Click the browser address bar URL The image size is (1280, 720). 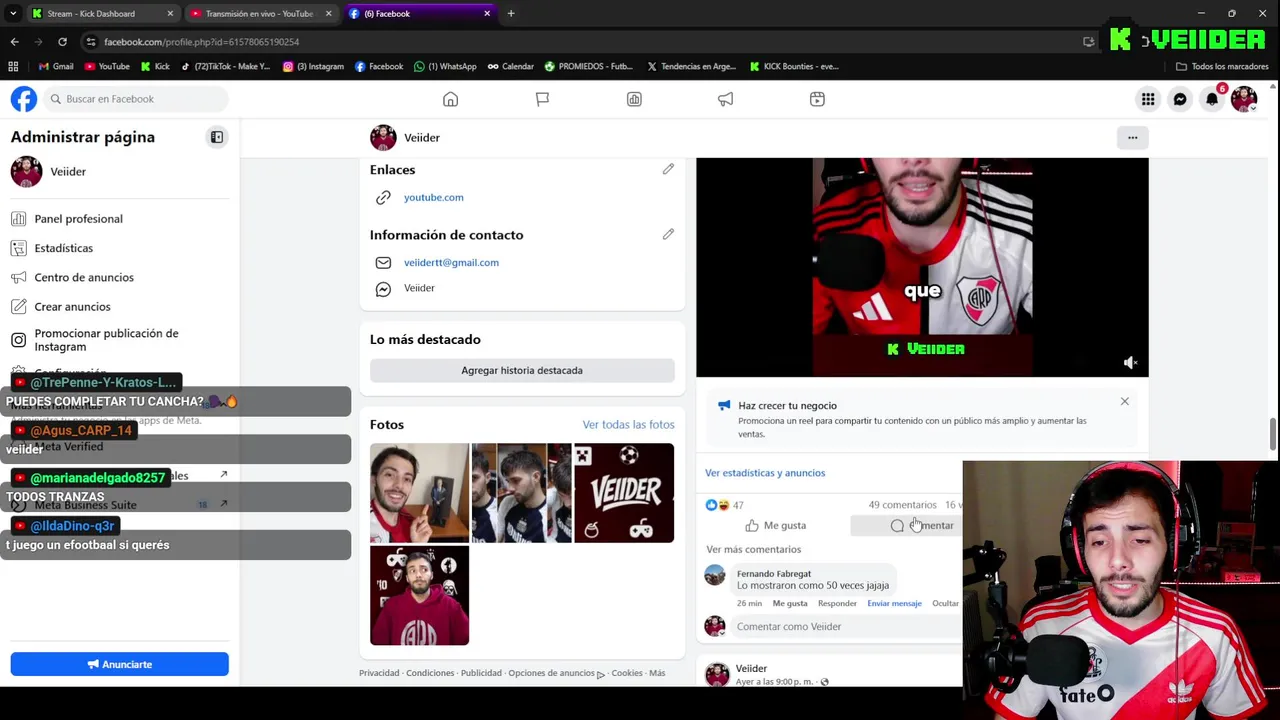(x=201, y=42)
